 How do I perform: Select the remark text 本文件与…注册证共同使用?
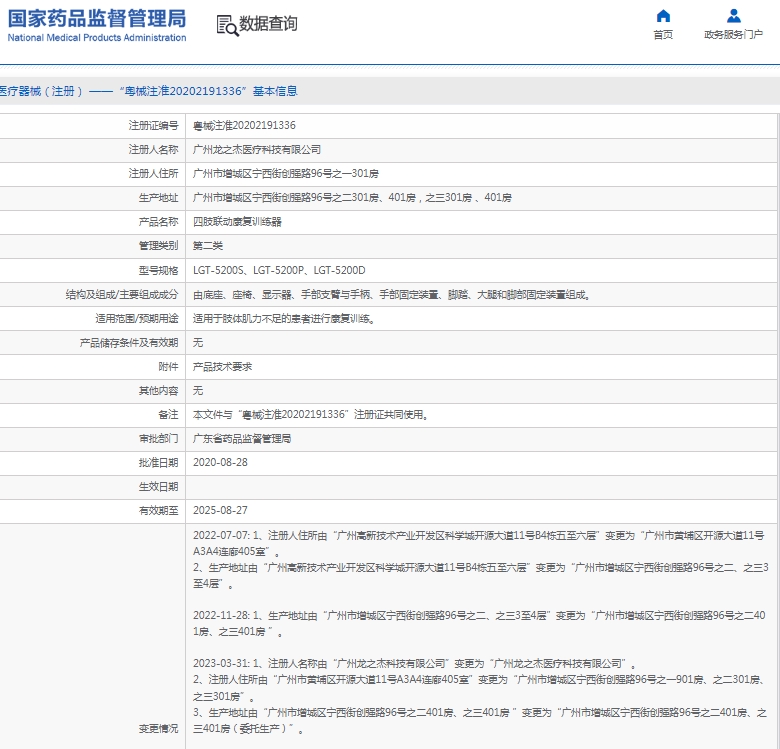pyautogui.click(x=311, y=414)
